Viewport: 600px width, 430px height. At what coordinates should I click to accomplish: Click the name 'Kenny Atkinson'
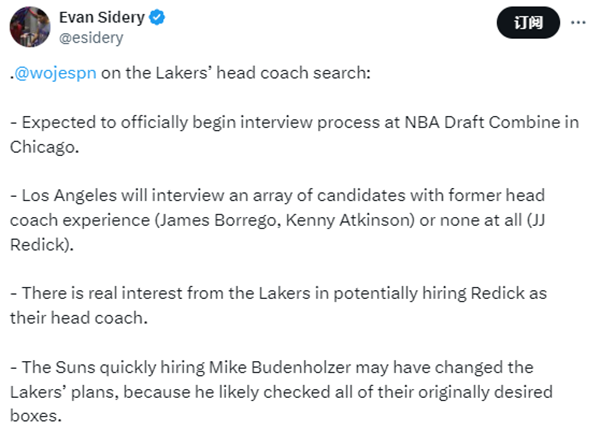coord(347,220)
